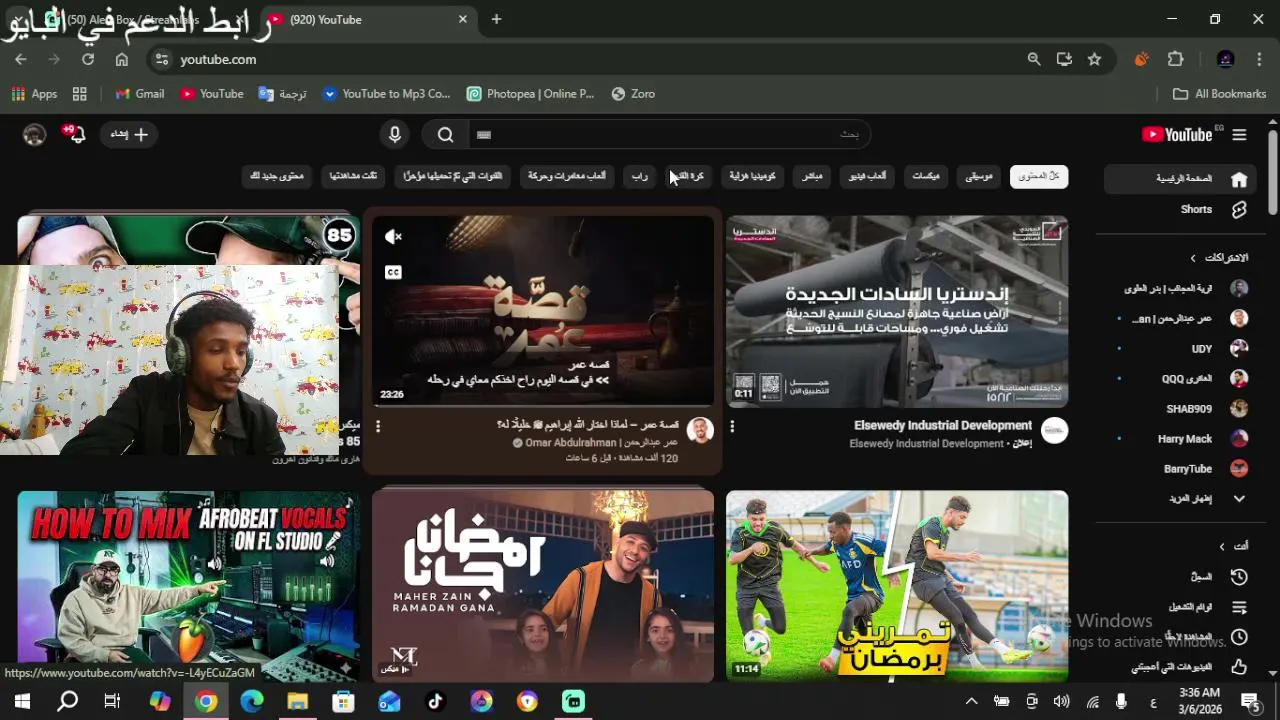Open Chrome three-dot menu
Image resolution: width=1280 pixels, height=720 pixels.
point(1258,59)
